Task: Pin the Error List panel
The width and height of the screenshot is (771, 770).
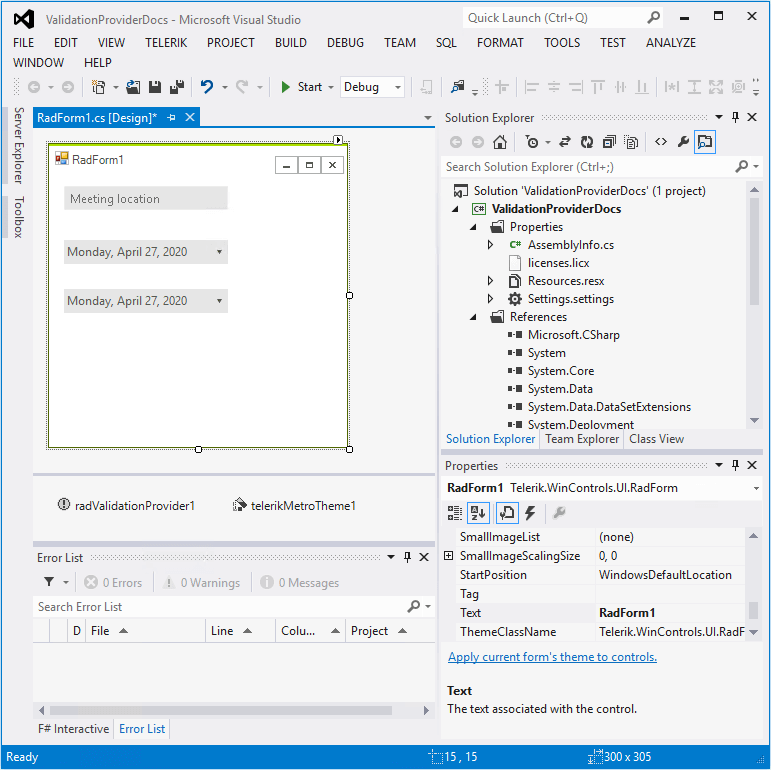Action: pos(407,558)
